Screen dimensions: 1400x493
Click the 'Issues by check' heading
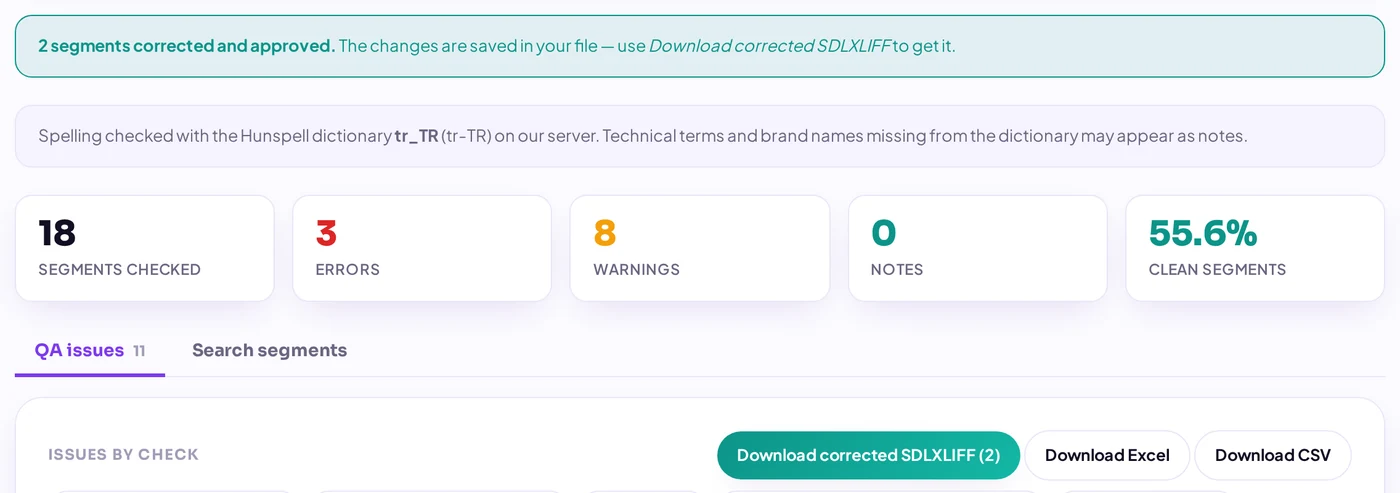[123, 455]
